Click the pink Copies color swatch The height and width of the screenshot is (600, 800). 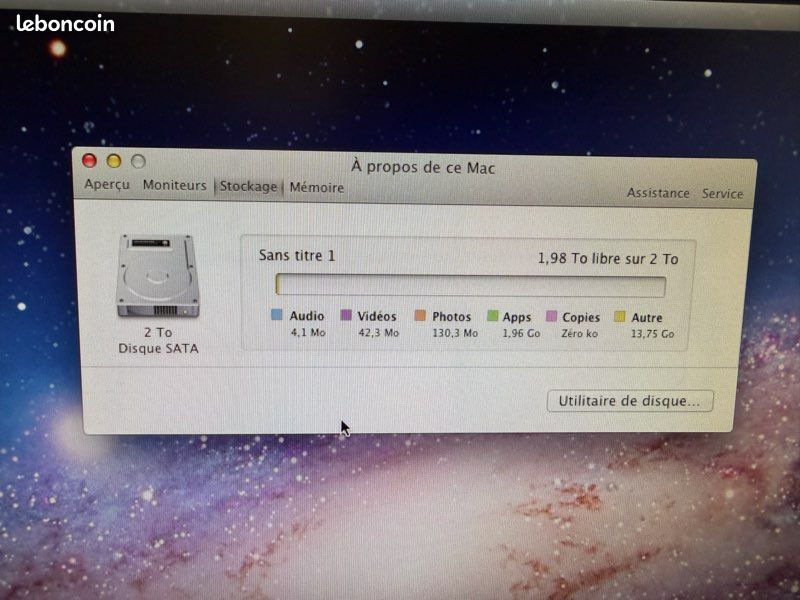click(x=551, y=316)
